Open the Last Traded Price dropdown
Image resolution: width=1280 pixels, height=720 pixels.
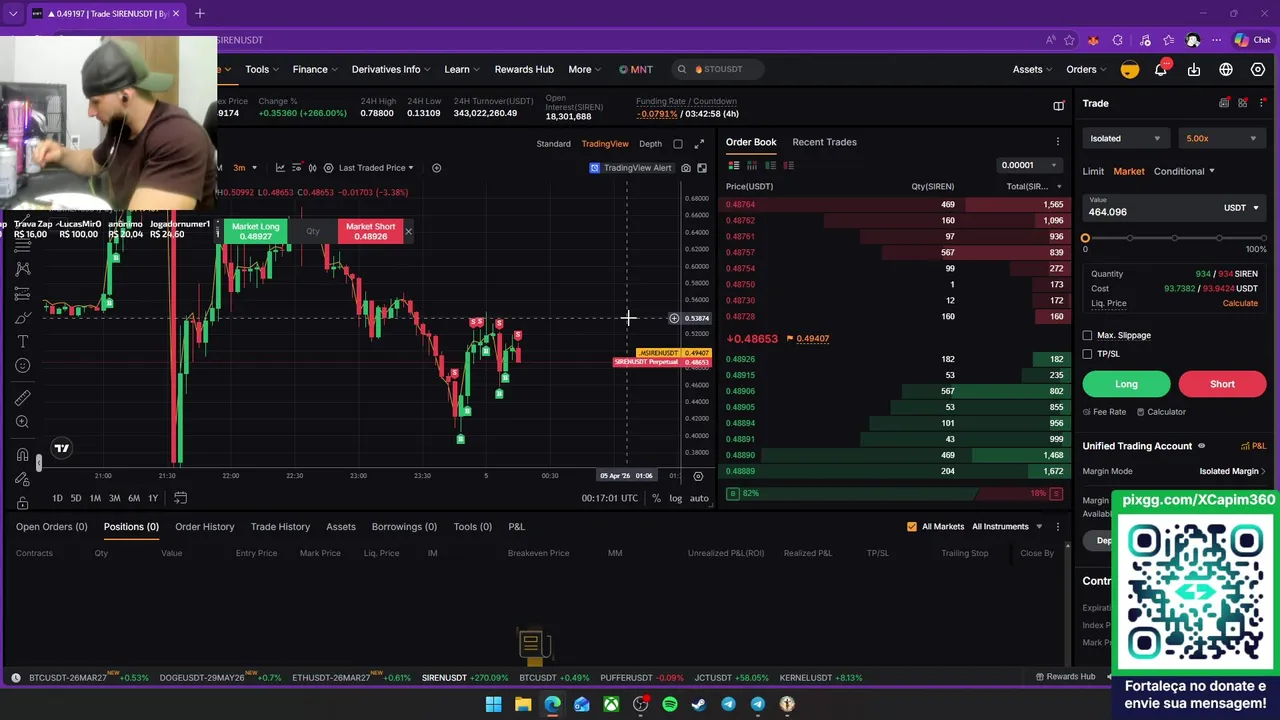[x=376, y=168]
